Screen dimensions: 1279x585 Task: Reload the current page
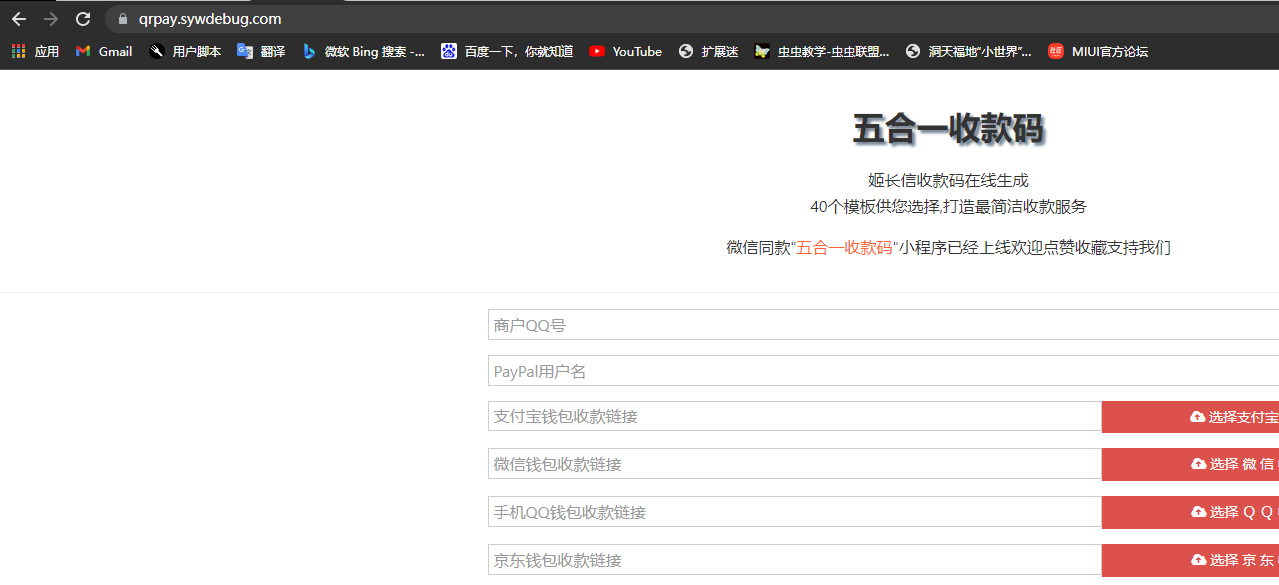pyautogui.click(x=83, y=18)
